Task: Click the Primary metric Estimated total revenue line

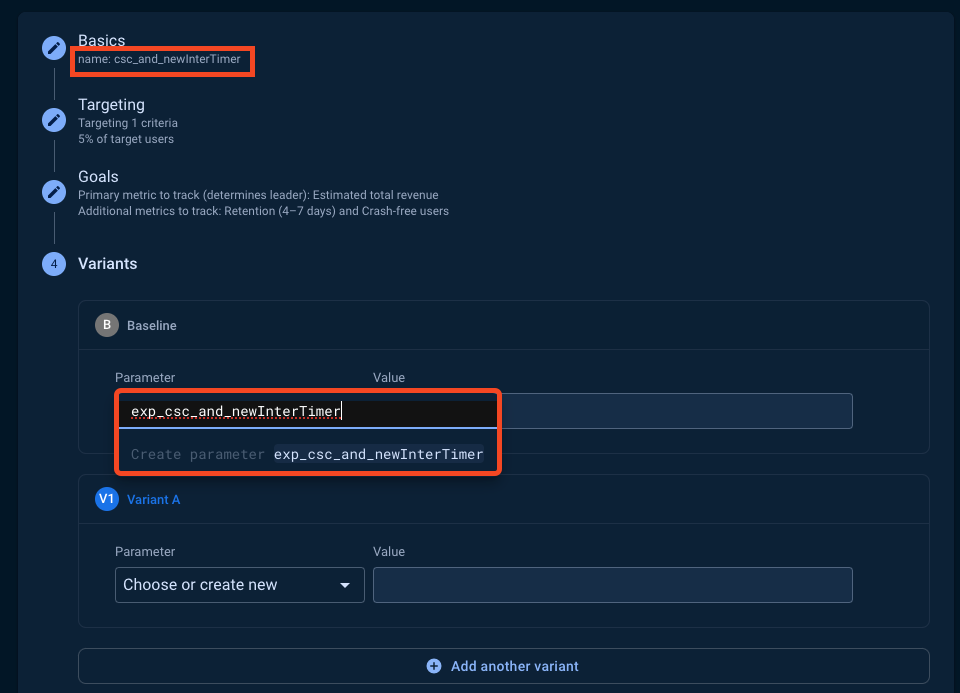Action: 258,195
